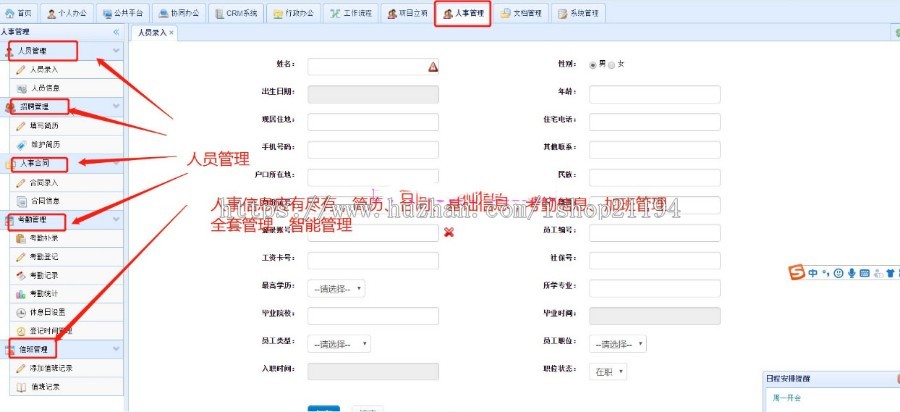Open the 员工类型 dropdown
Image resolution: width=900 pixels, height=412 pixels.
click(x=339, y=344)
